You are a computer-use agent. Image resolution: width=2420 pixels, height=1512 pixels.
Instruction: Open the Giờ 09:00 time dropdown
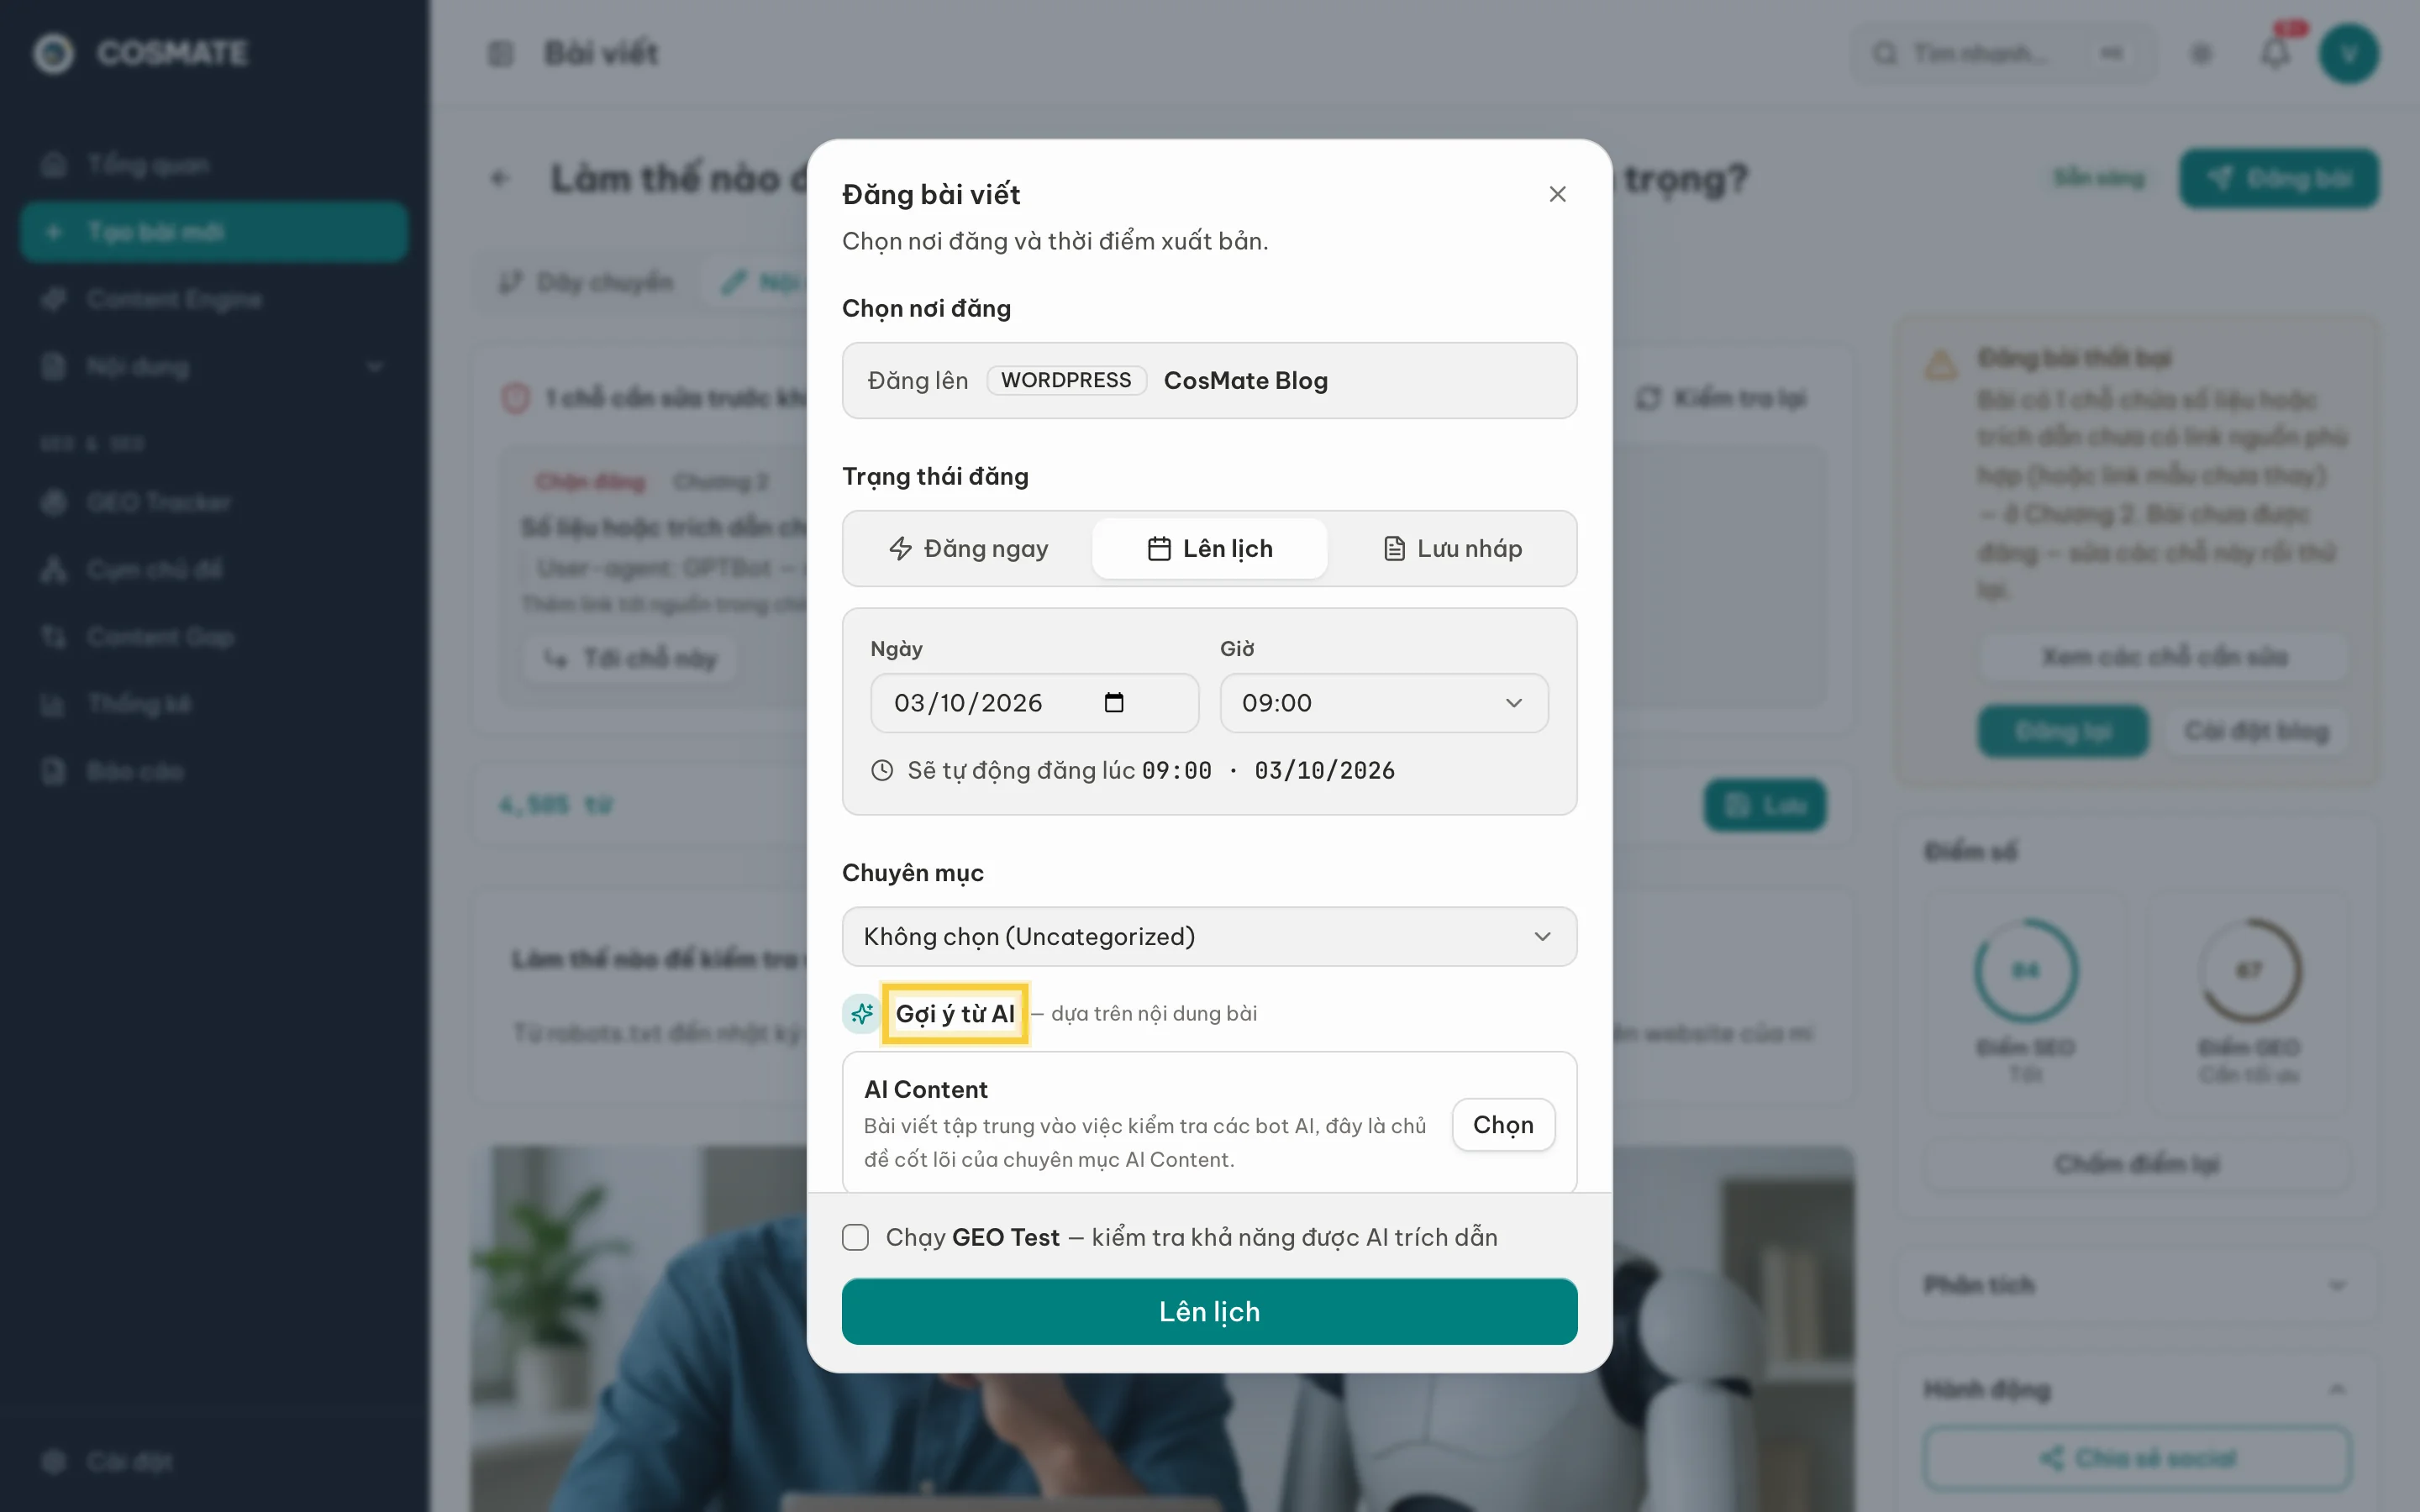tap(1384, 703)
